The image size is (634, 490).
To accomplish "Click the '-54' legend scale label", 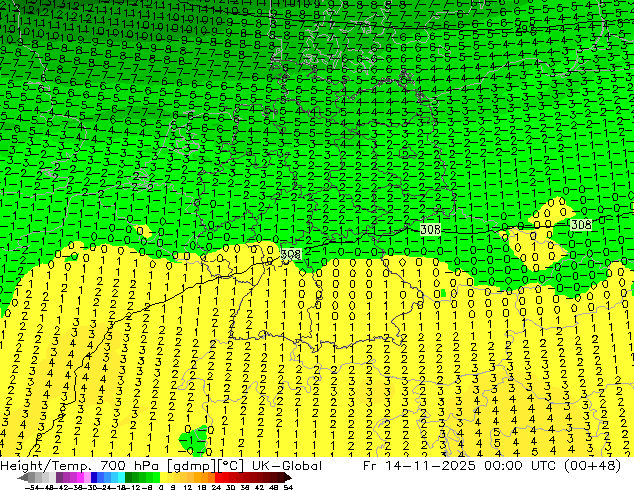I will [32, 487].
